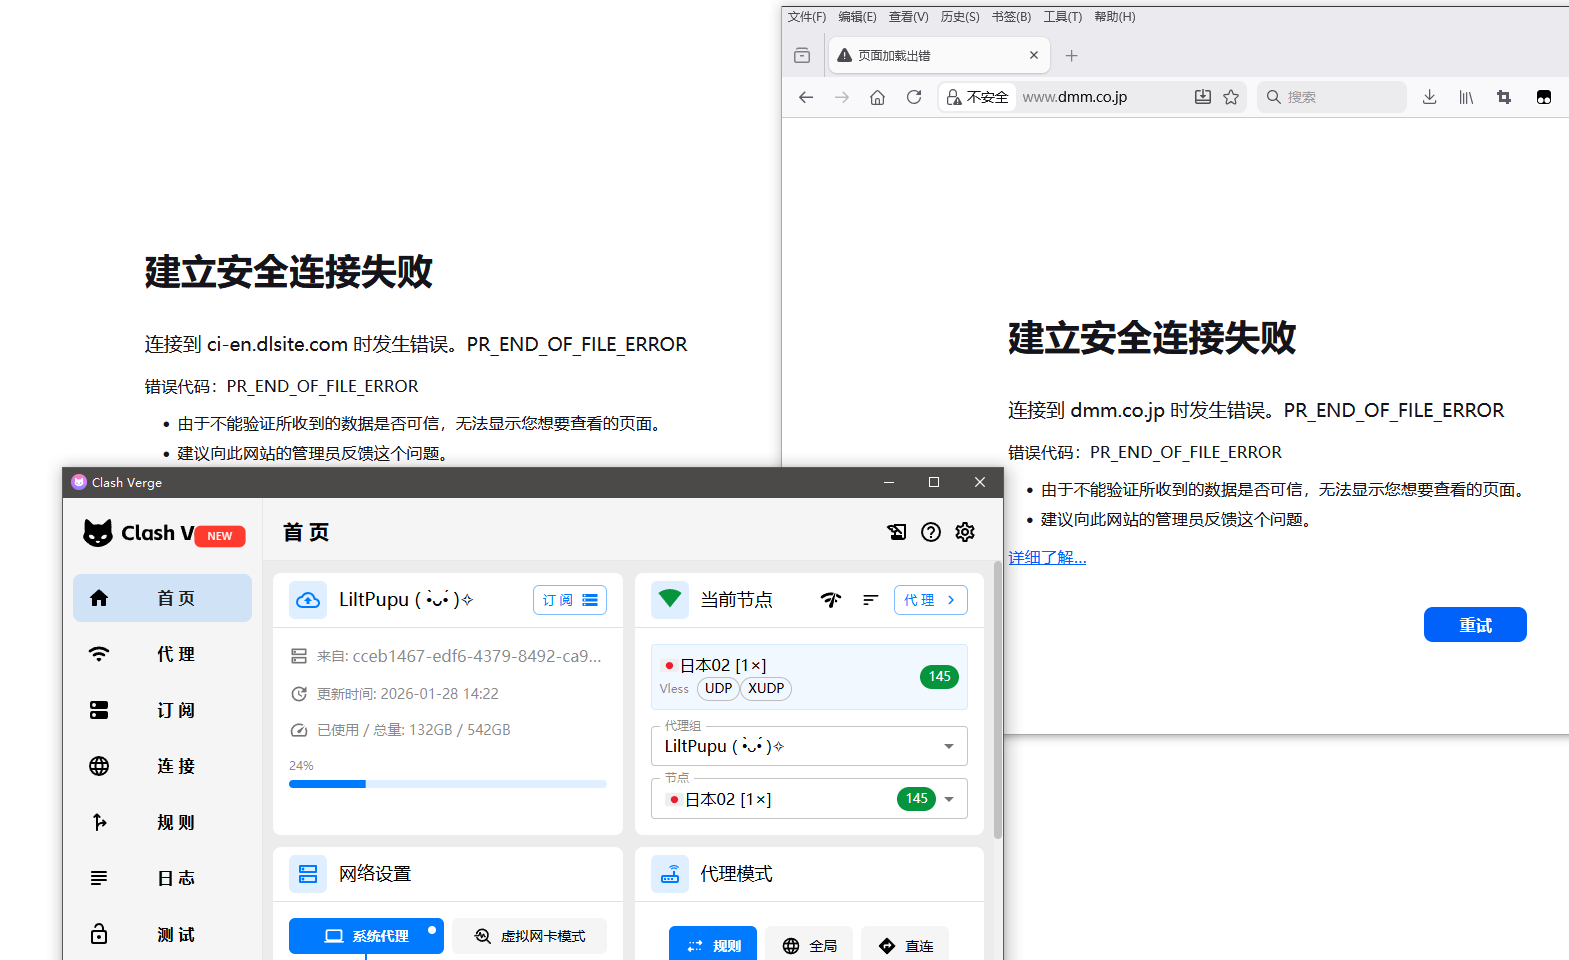This screenshot has height=960, width=1569.
Task: Bookmark this page with the star icon
Action: coord(1231,97)
